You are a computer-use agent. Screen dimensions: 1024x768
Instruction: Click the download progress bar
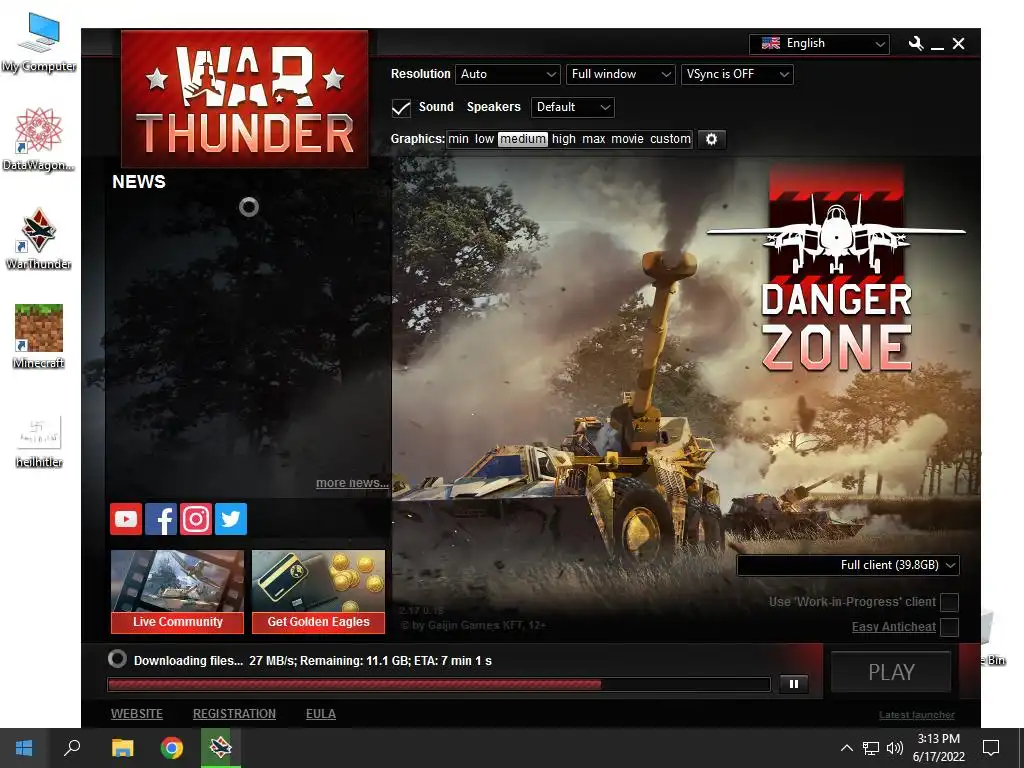439,684
